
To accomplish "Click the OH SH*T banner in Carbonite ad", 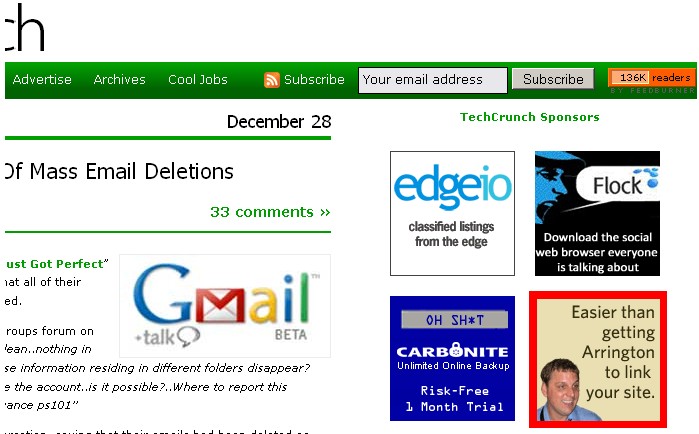I will 454,320.
